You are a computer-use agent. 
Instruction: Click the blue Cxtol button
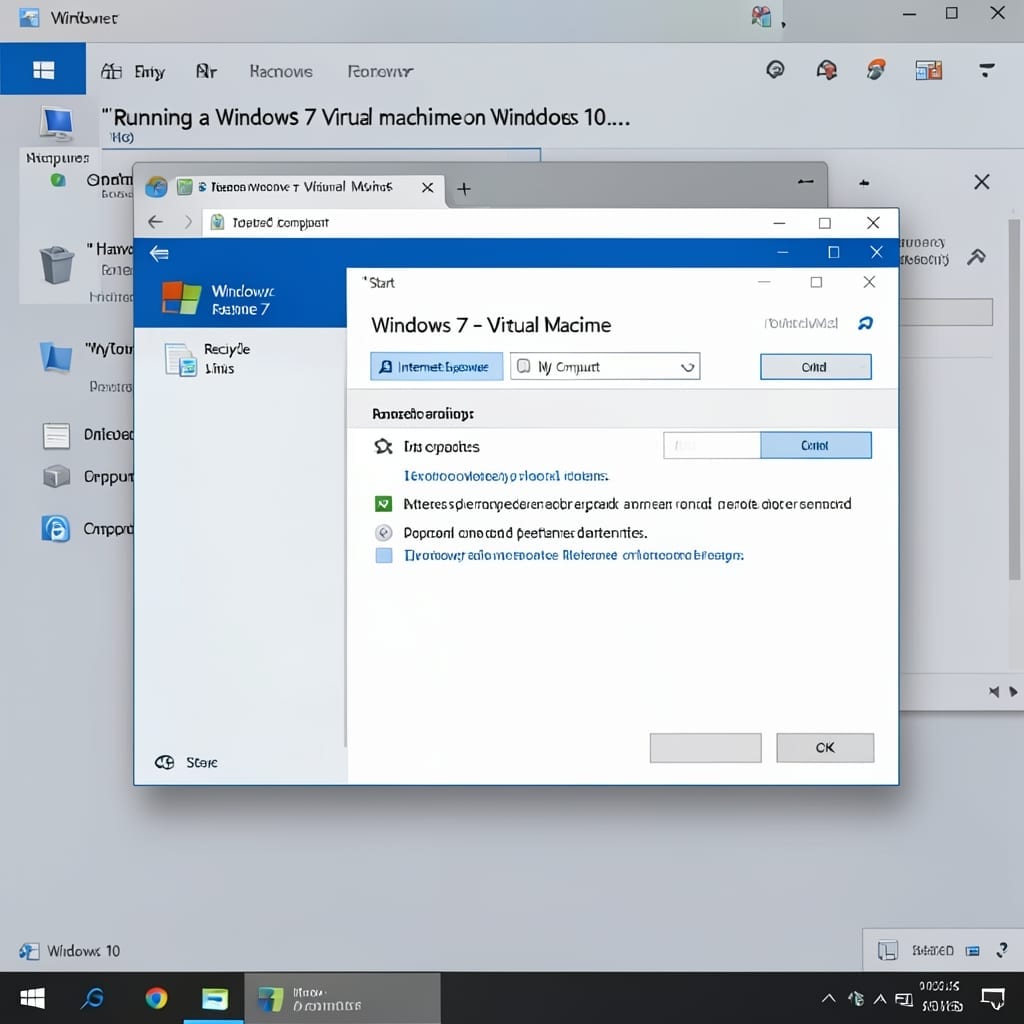tap(816, 445)
